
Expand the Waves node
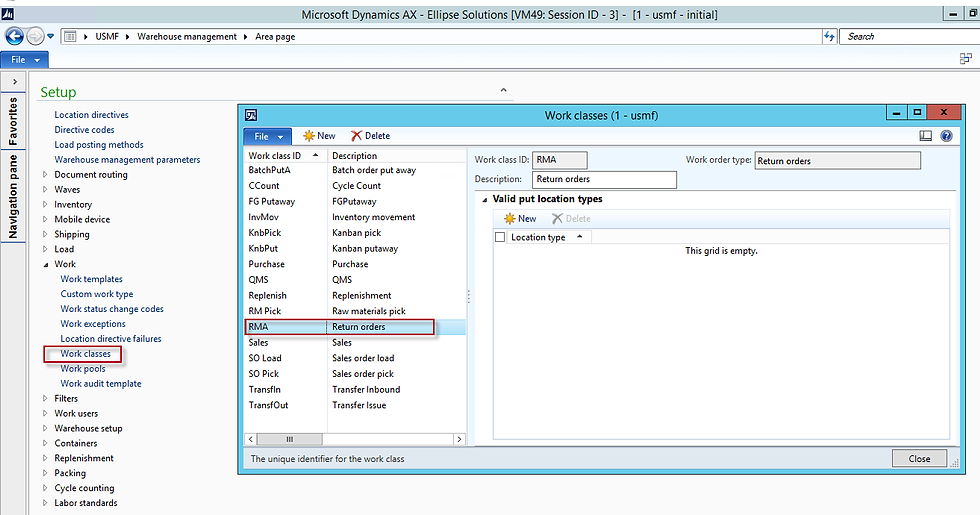[x=45, y=189]
